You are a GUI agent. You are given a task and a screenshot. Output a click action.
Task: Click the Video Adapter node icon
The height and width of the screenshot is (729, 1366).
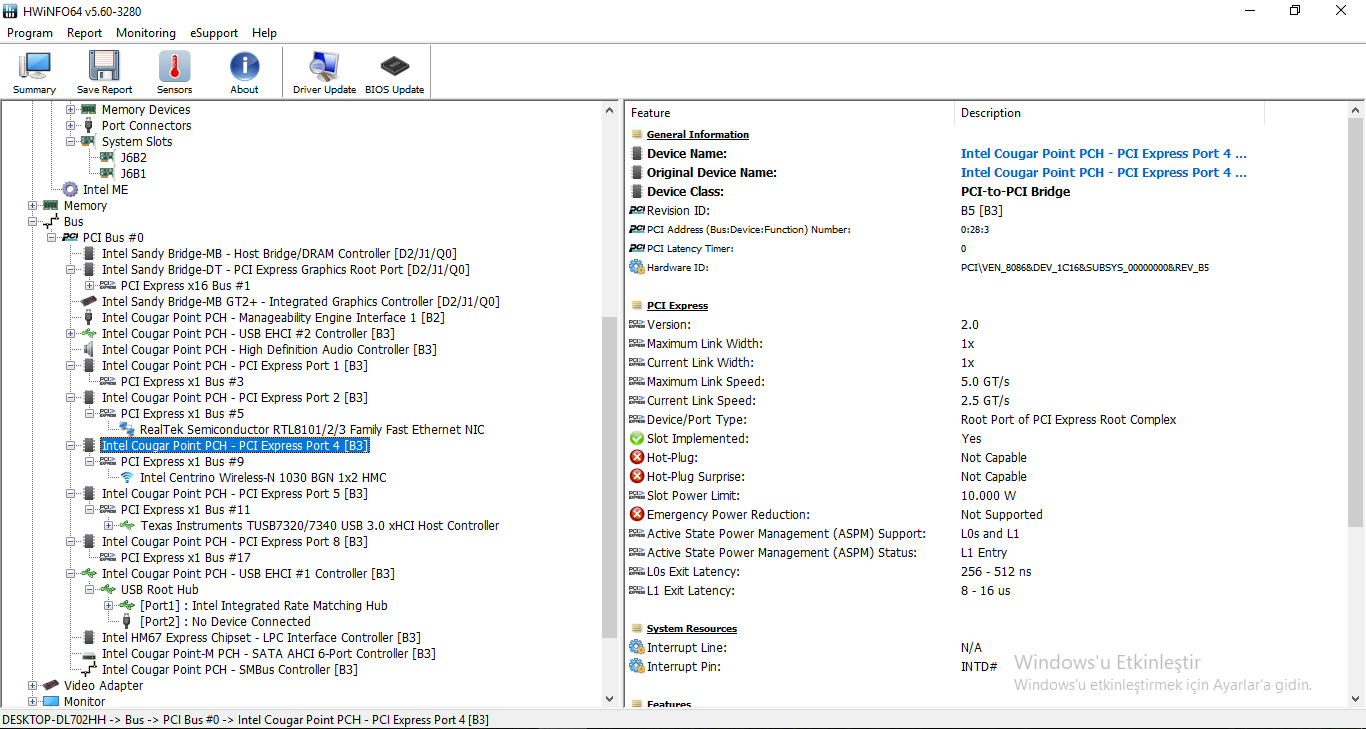pos(51,685)
